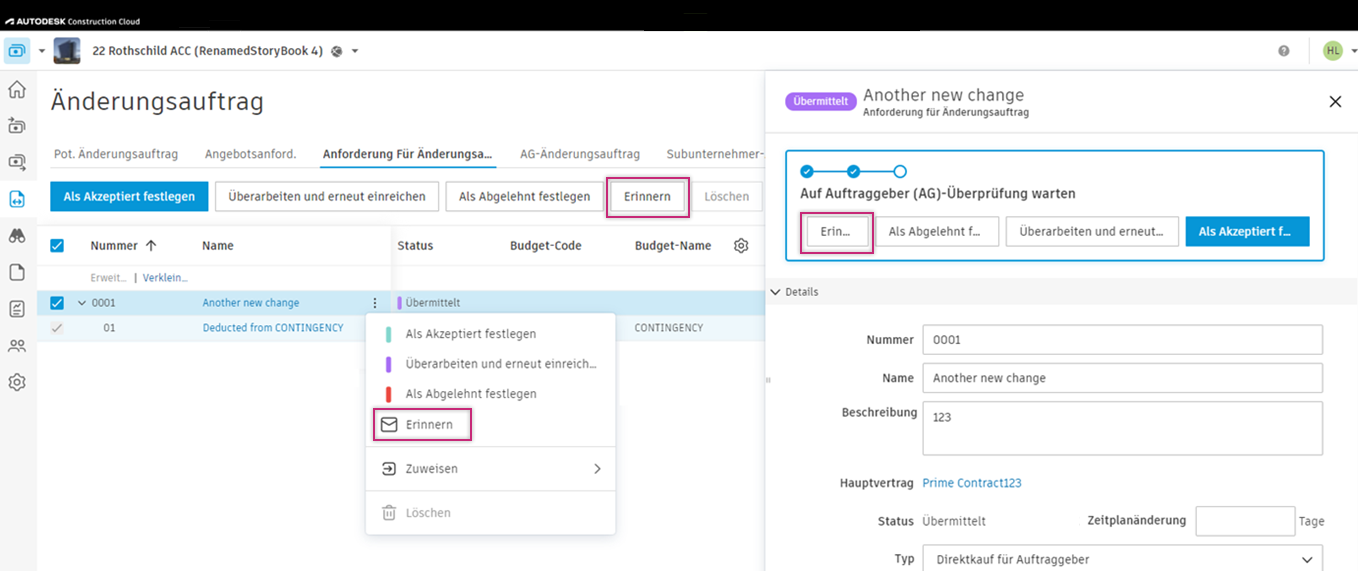Click Als Abgelehnt festlegen toolbar button
Viewport: 1358px width, 571px height.
[524, 196]
